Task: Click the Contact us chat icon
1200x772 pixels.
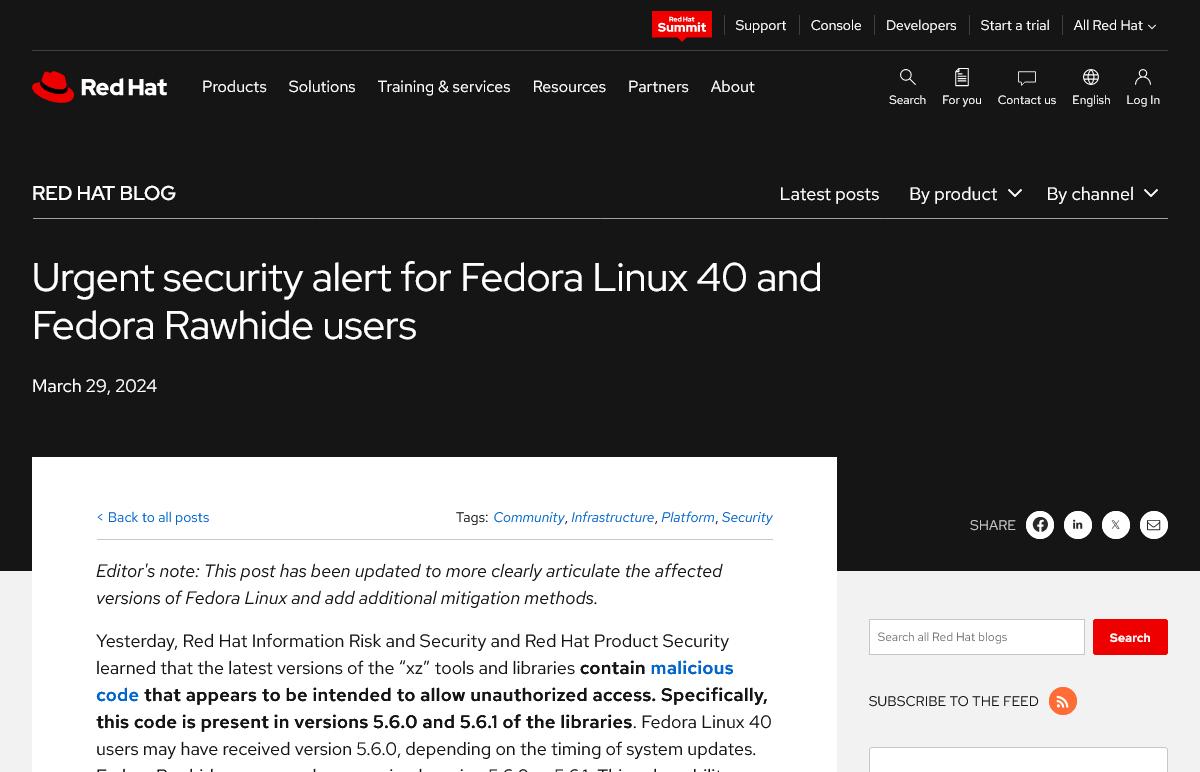Action: (1026, 78)
